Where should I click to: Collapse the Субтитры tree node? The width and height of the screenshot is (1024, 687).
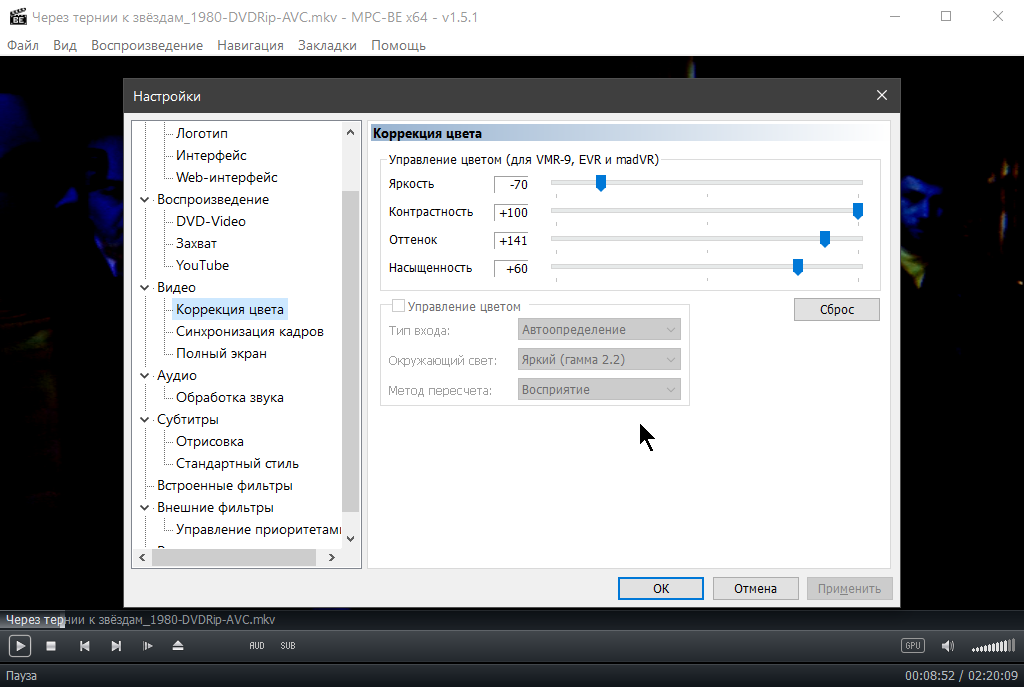145,419
